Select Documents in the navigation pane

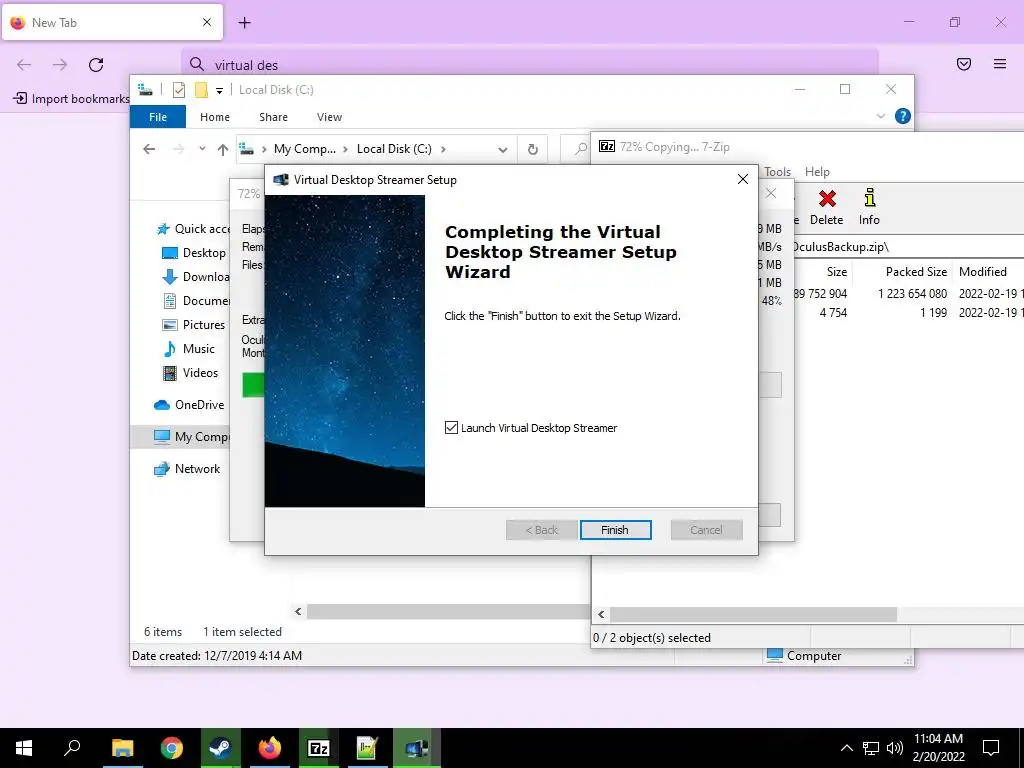[x=196, y=301]
